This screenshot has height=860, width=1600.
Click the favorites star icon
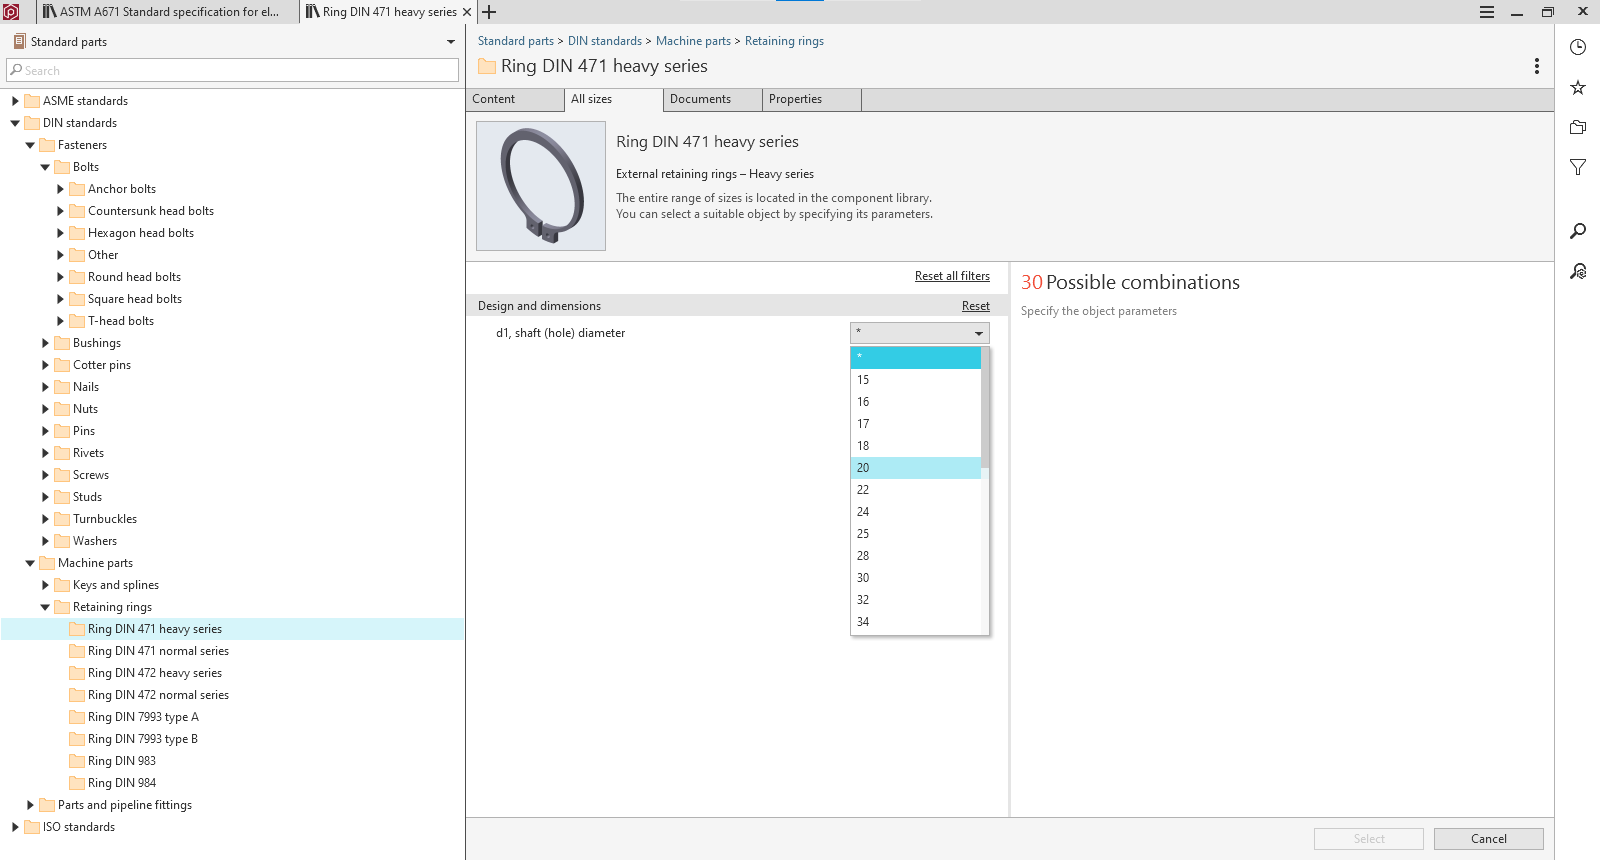[1578, 87]
